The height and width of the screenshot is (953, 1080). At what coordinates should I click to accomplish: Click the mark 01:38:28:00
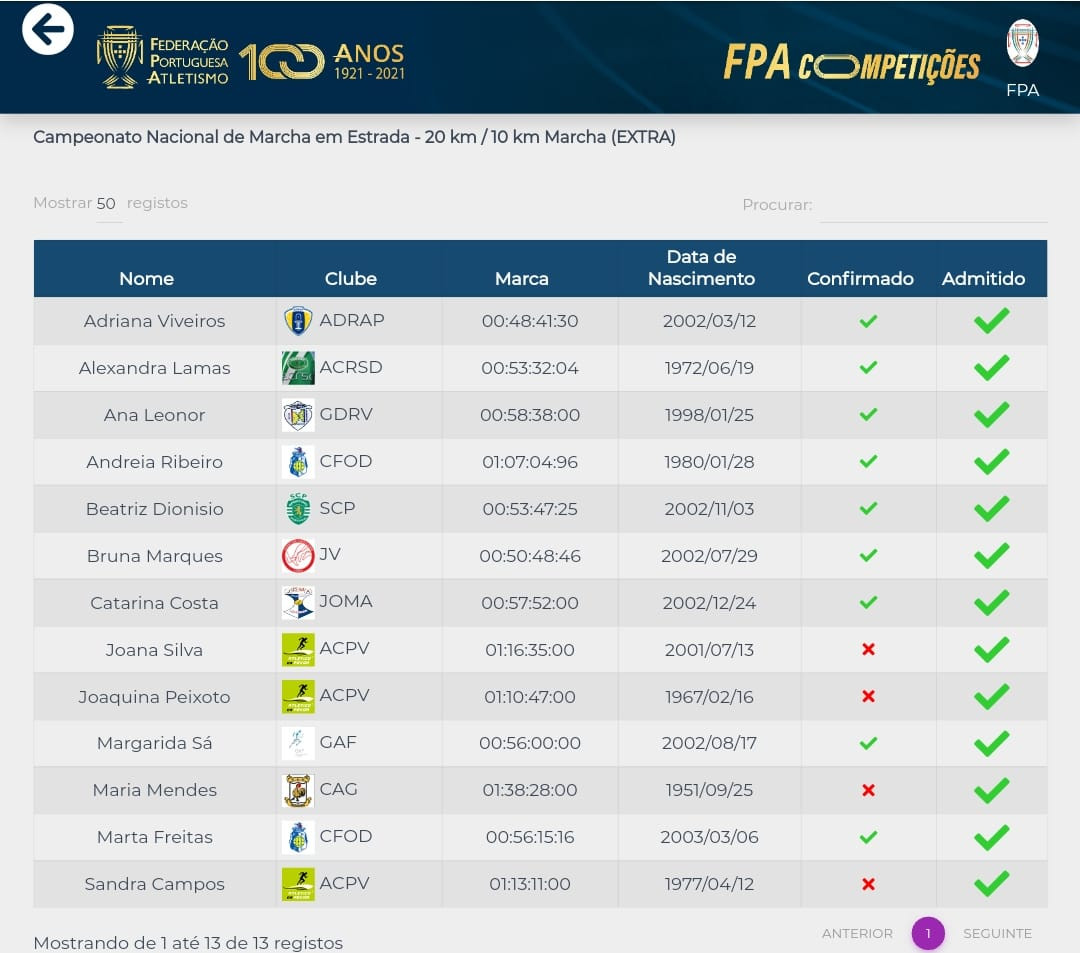(x=530, y=790)
